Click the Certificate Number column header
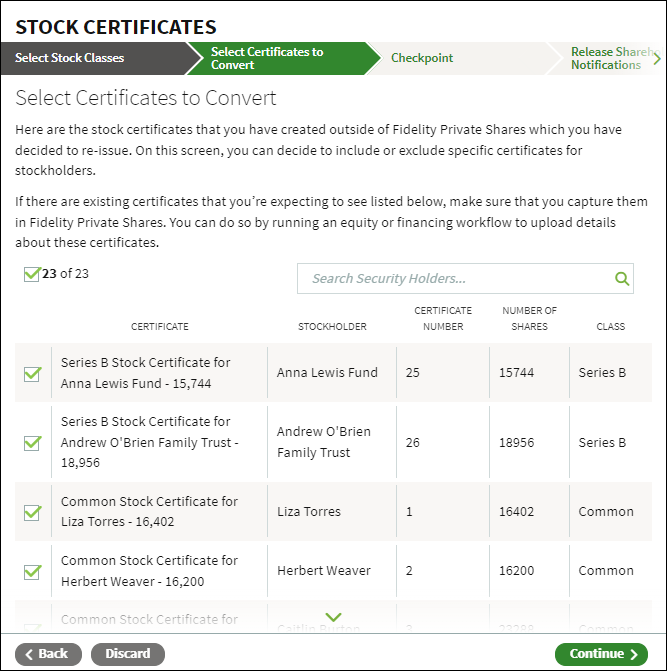667x671 pixels. point(443,318)
